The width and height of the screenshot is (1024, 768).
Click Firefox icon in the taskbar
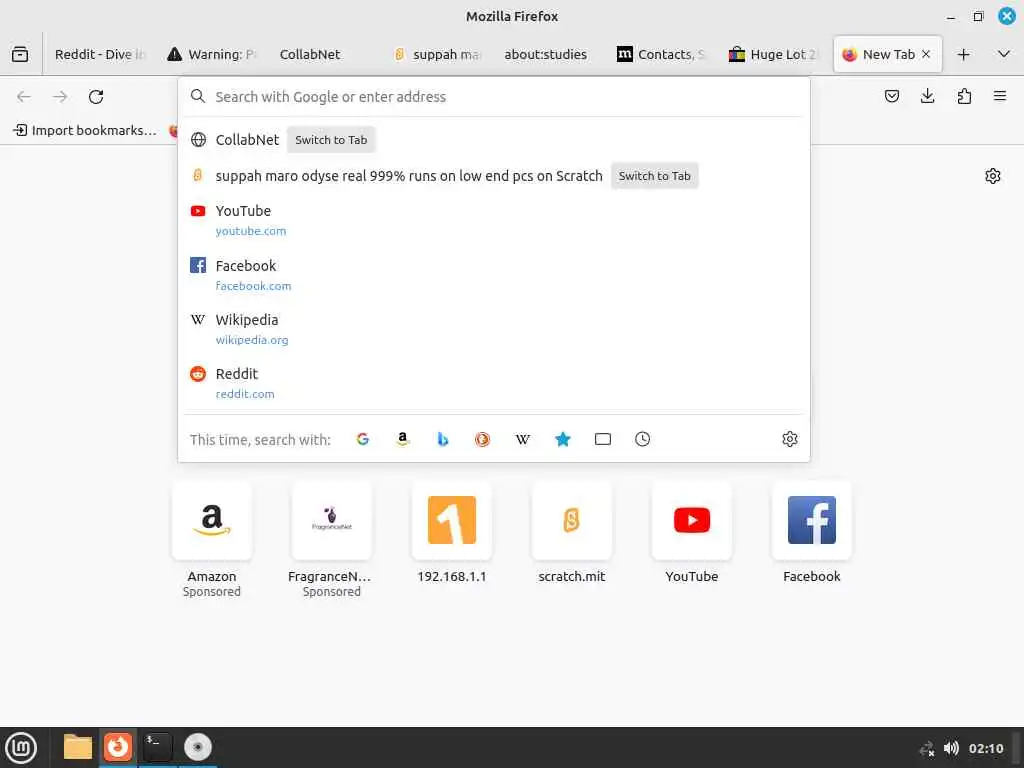(x=118, y=747)
